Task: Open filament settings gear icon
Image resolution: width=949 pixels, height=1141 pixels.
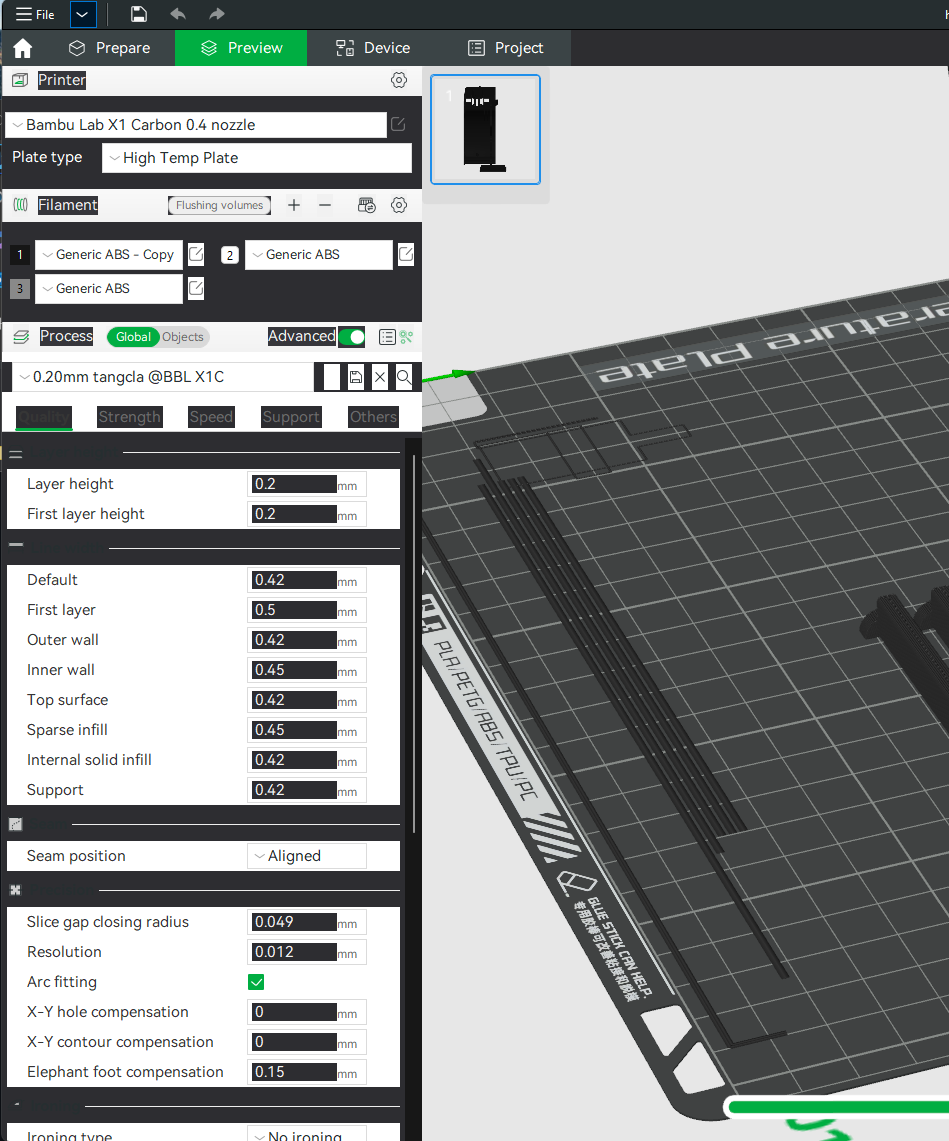Action: coord(398,205)
